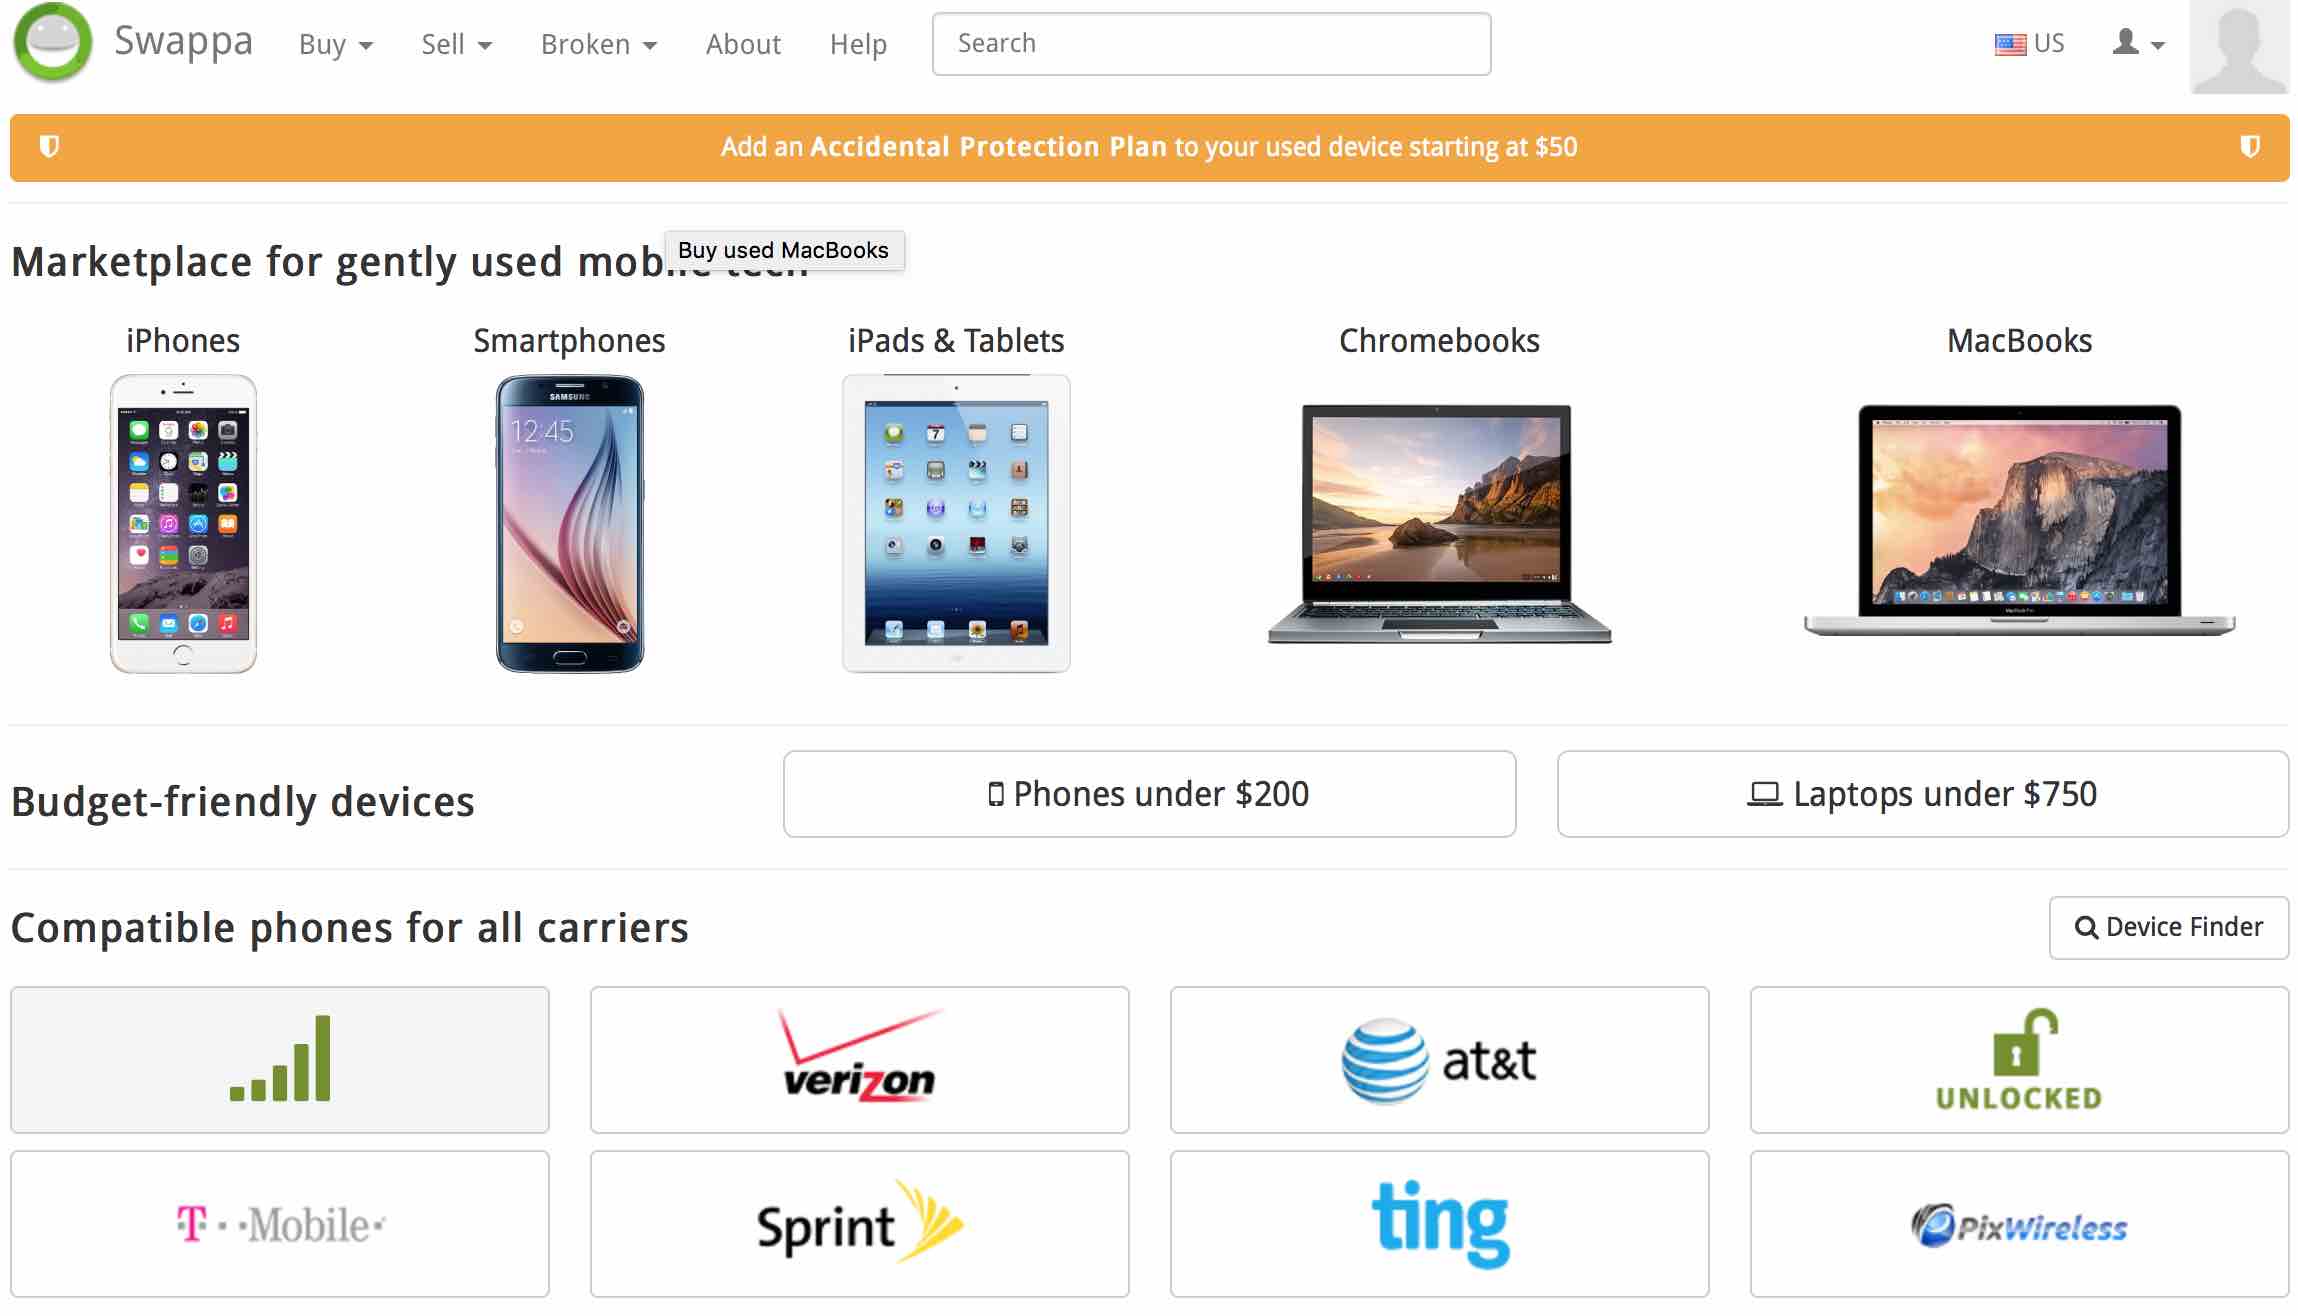Click the Accidental Protection Plan banner link

point(1149,147)
